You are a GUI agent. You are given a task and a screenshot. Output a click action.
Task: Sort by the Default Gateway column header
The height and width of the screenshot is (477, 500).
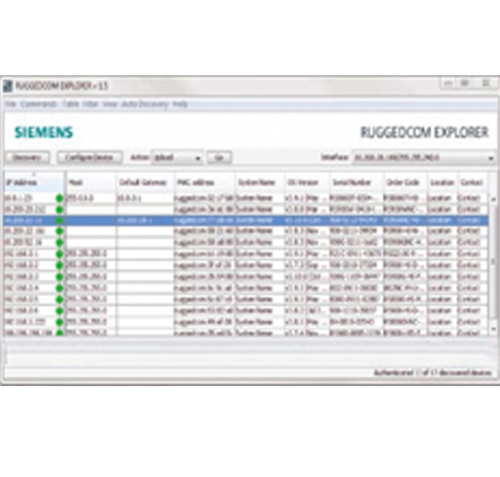145,182
